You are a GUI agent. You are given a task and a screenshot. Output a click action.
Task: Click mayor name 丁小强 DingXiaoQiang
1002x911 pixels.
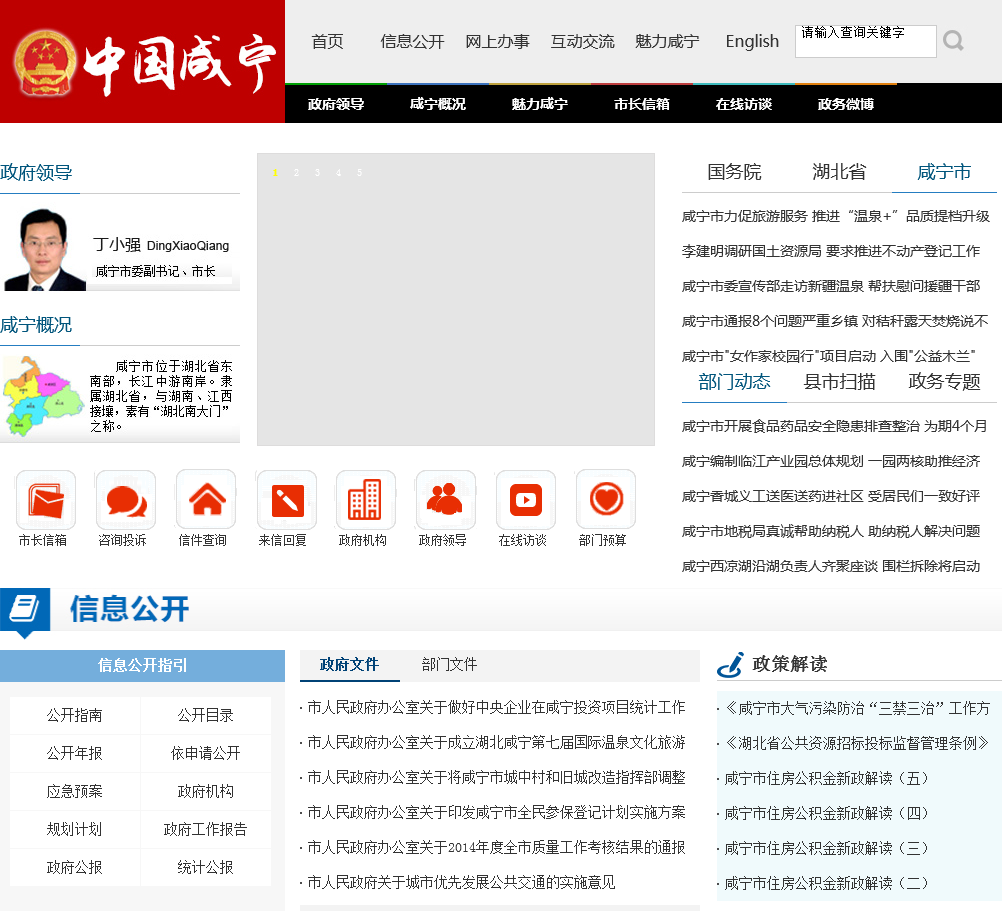[x=161, y=245]
